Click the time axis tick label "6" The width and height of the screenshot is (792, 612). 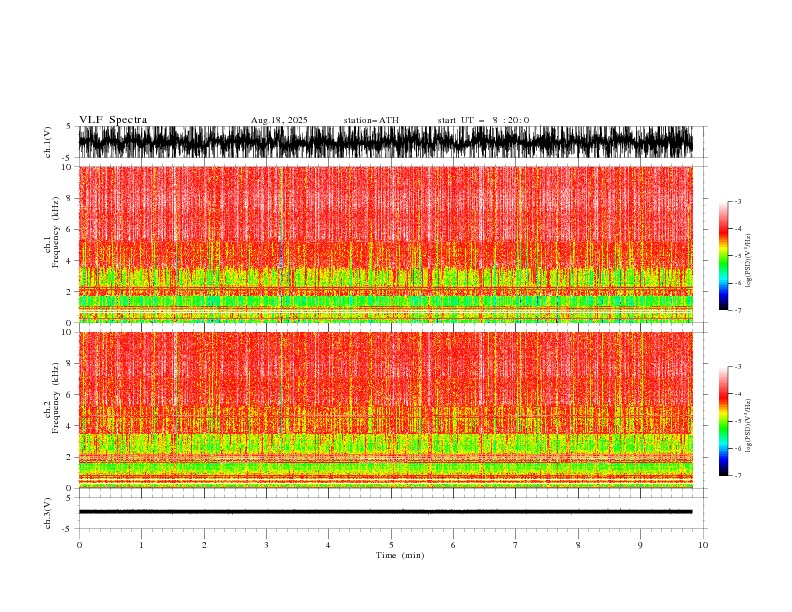click(x=453, y=545)
